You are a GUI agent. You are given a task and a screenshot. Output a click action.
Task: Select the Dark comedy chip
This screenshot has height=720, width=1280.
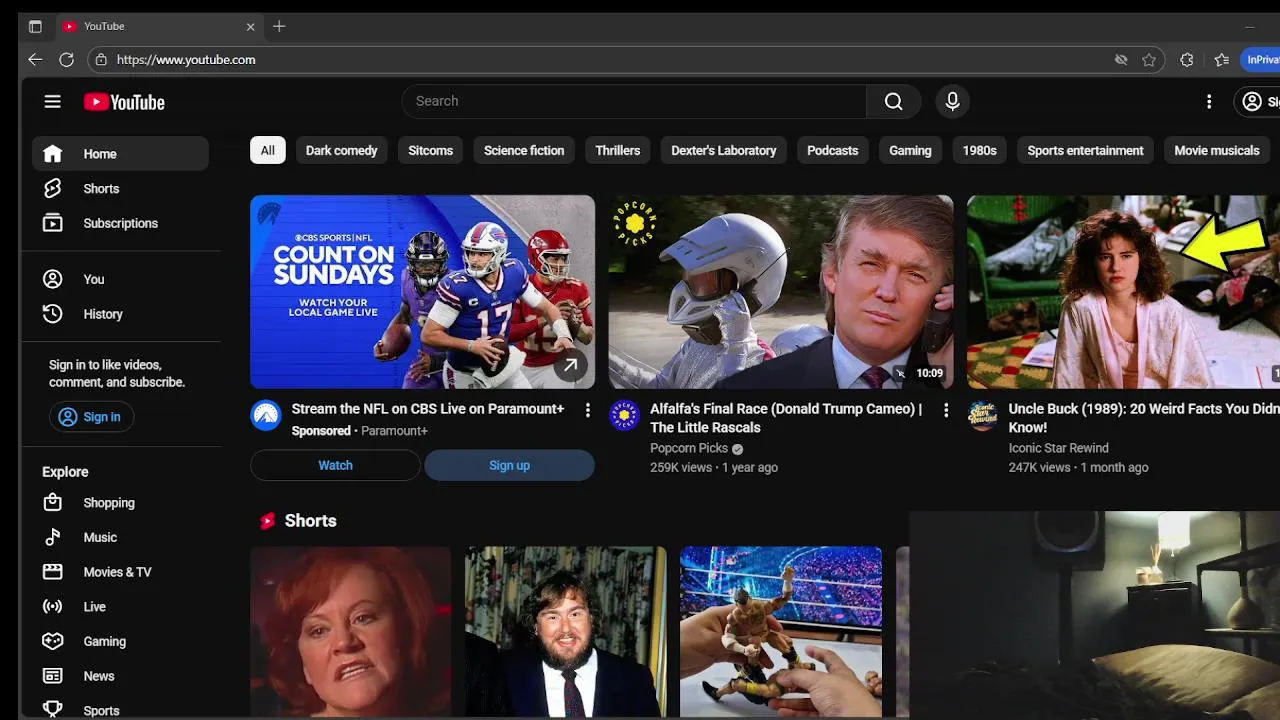341,151
